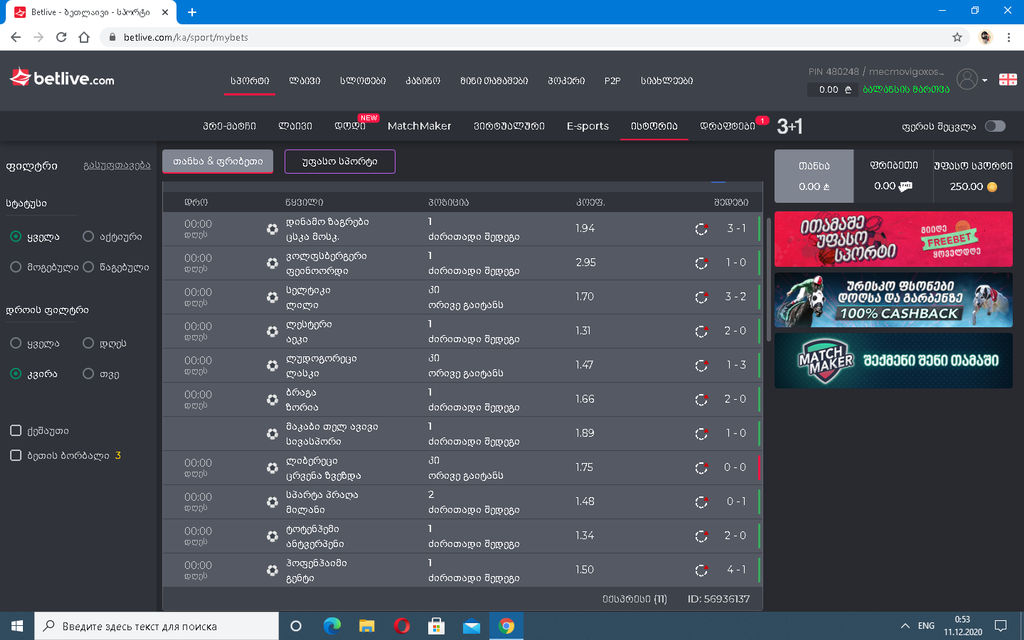Select the status filter 'ყველა' radio

click(x=16, y=236)
